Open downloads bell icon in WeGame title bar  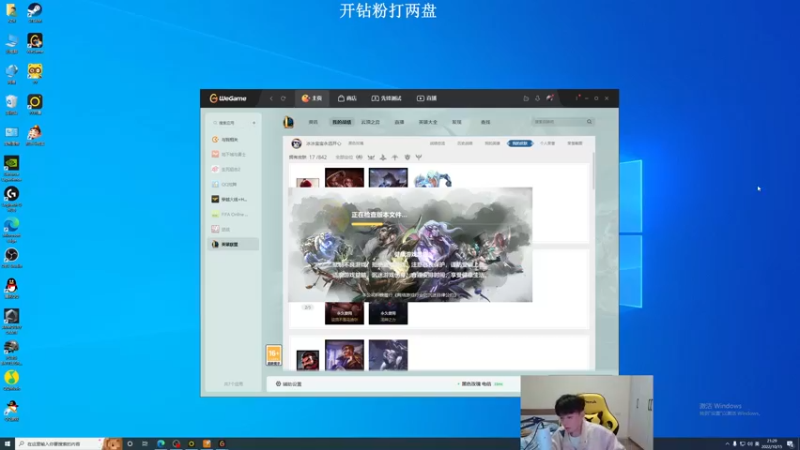coord(537,98)
